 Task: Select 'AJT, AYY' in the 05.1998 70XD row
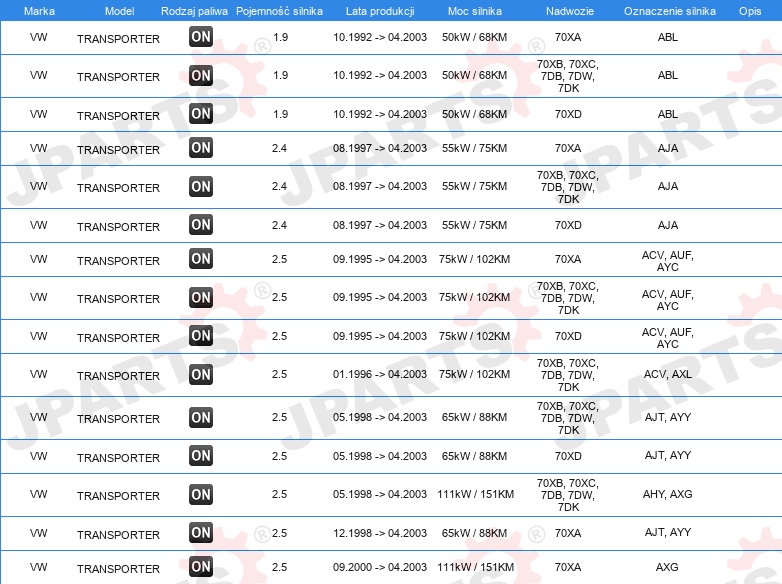667,455
